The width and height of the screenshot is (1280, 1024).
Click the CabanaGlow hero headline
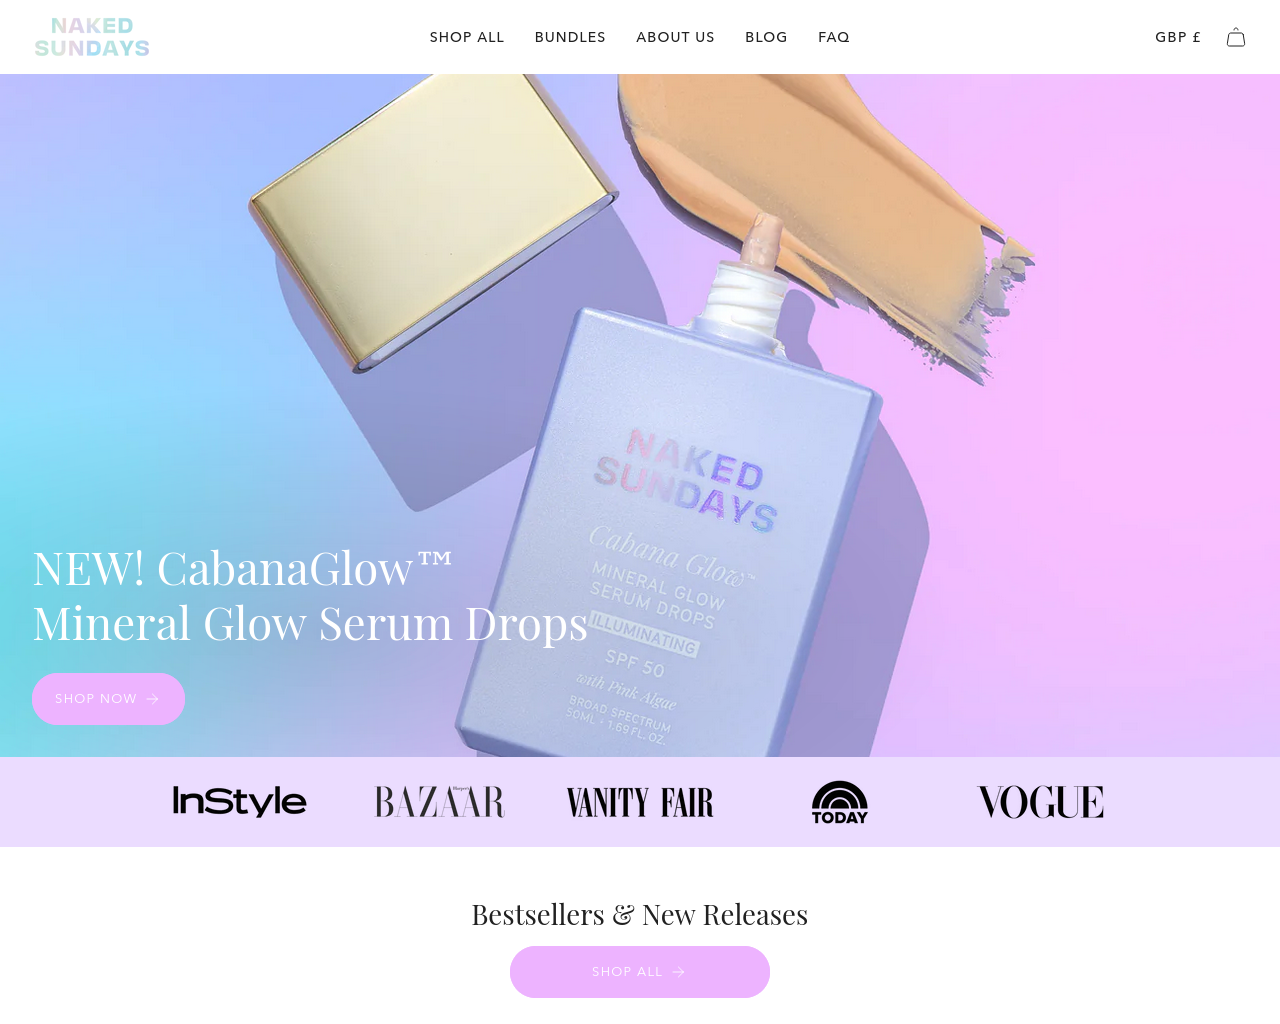click(310, 596)
